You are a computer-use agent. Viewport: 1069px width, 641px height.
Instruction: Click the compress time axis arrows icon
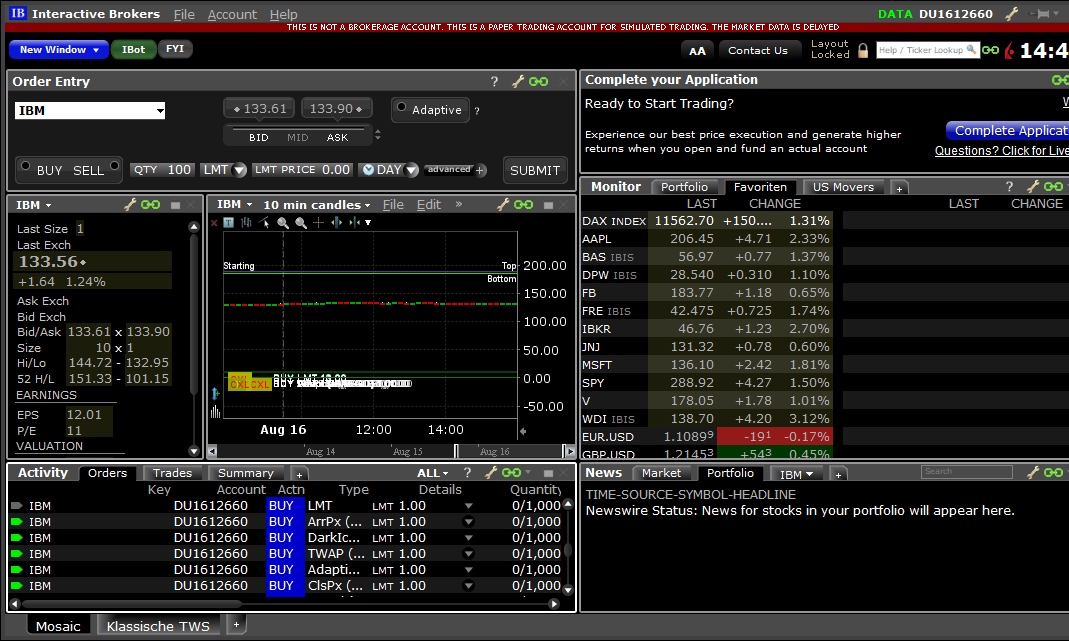[355, 222]
